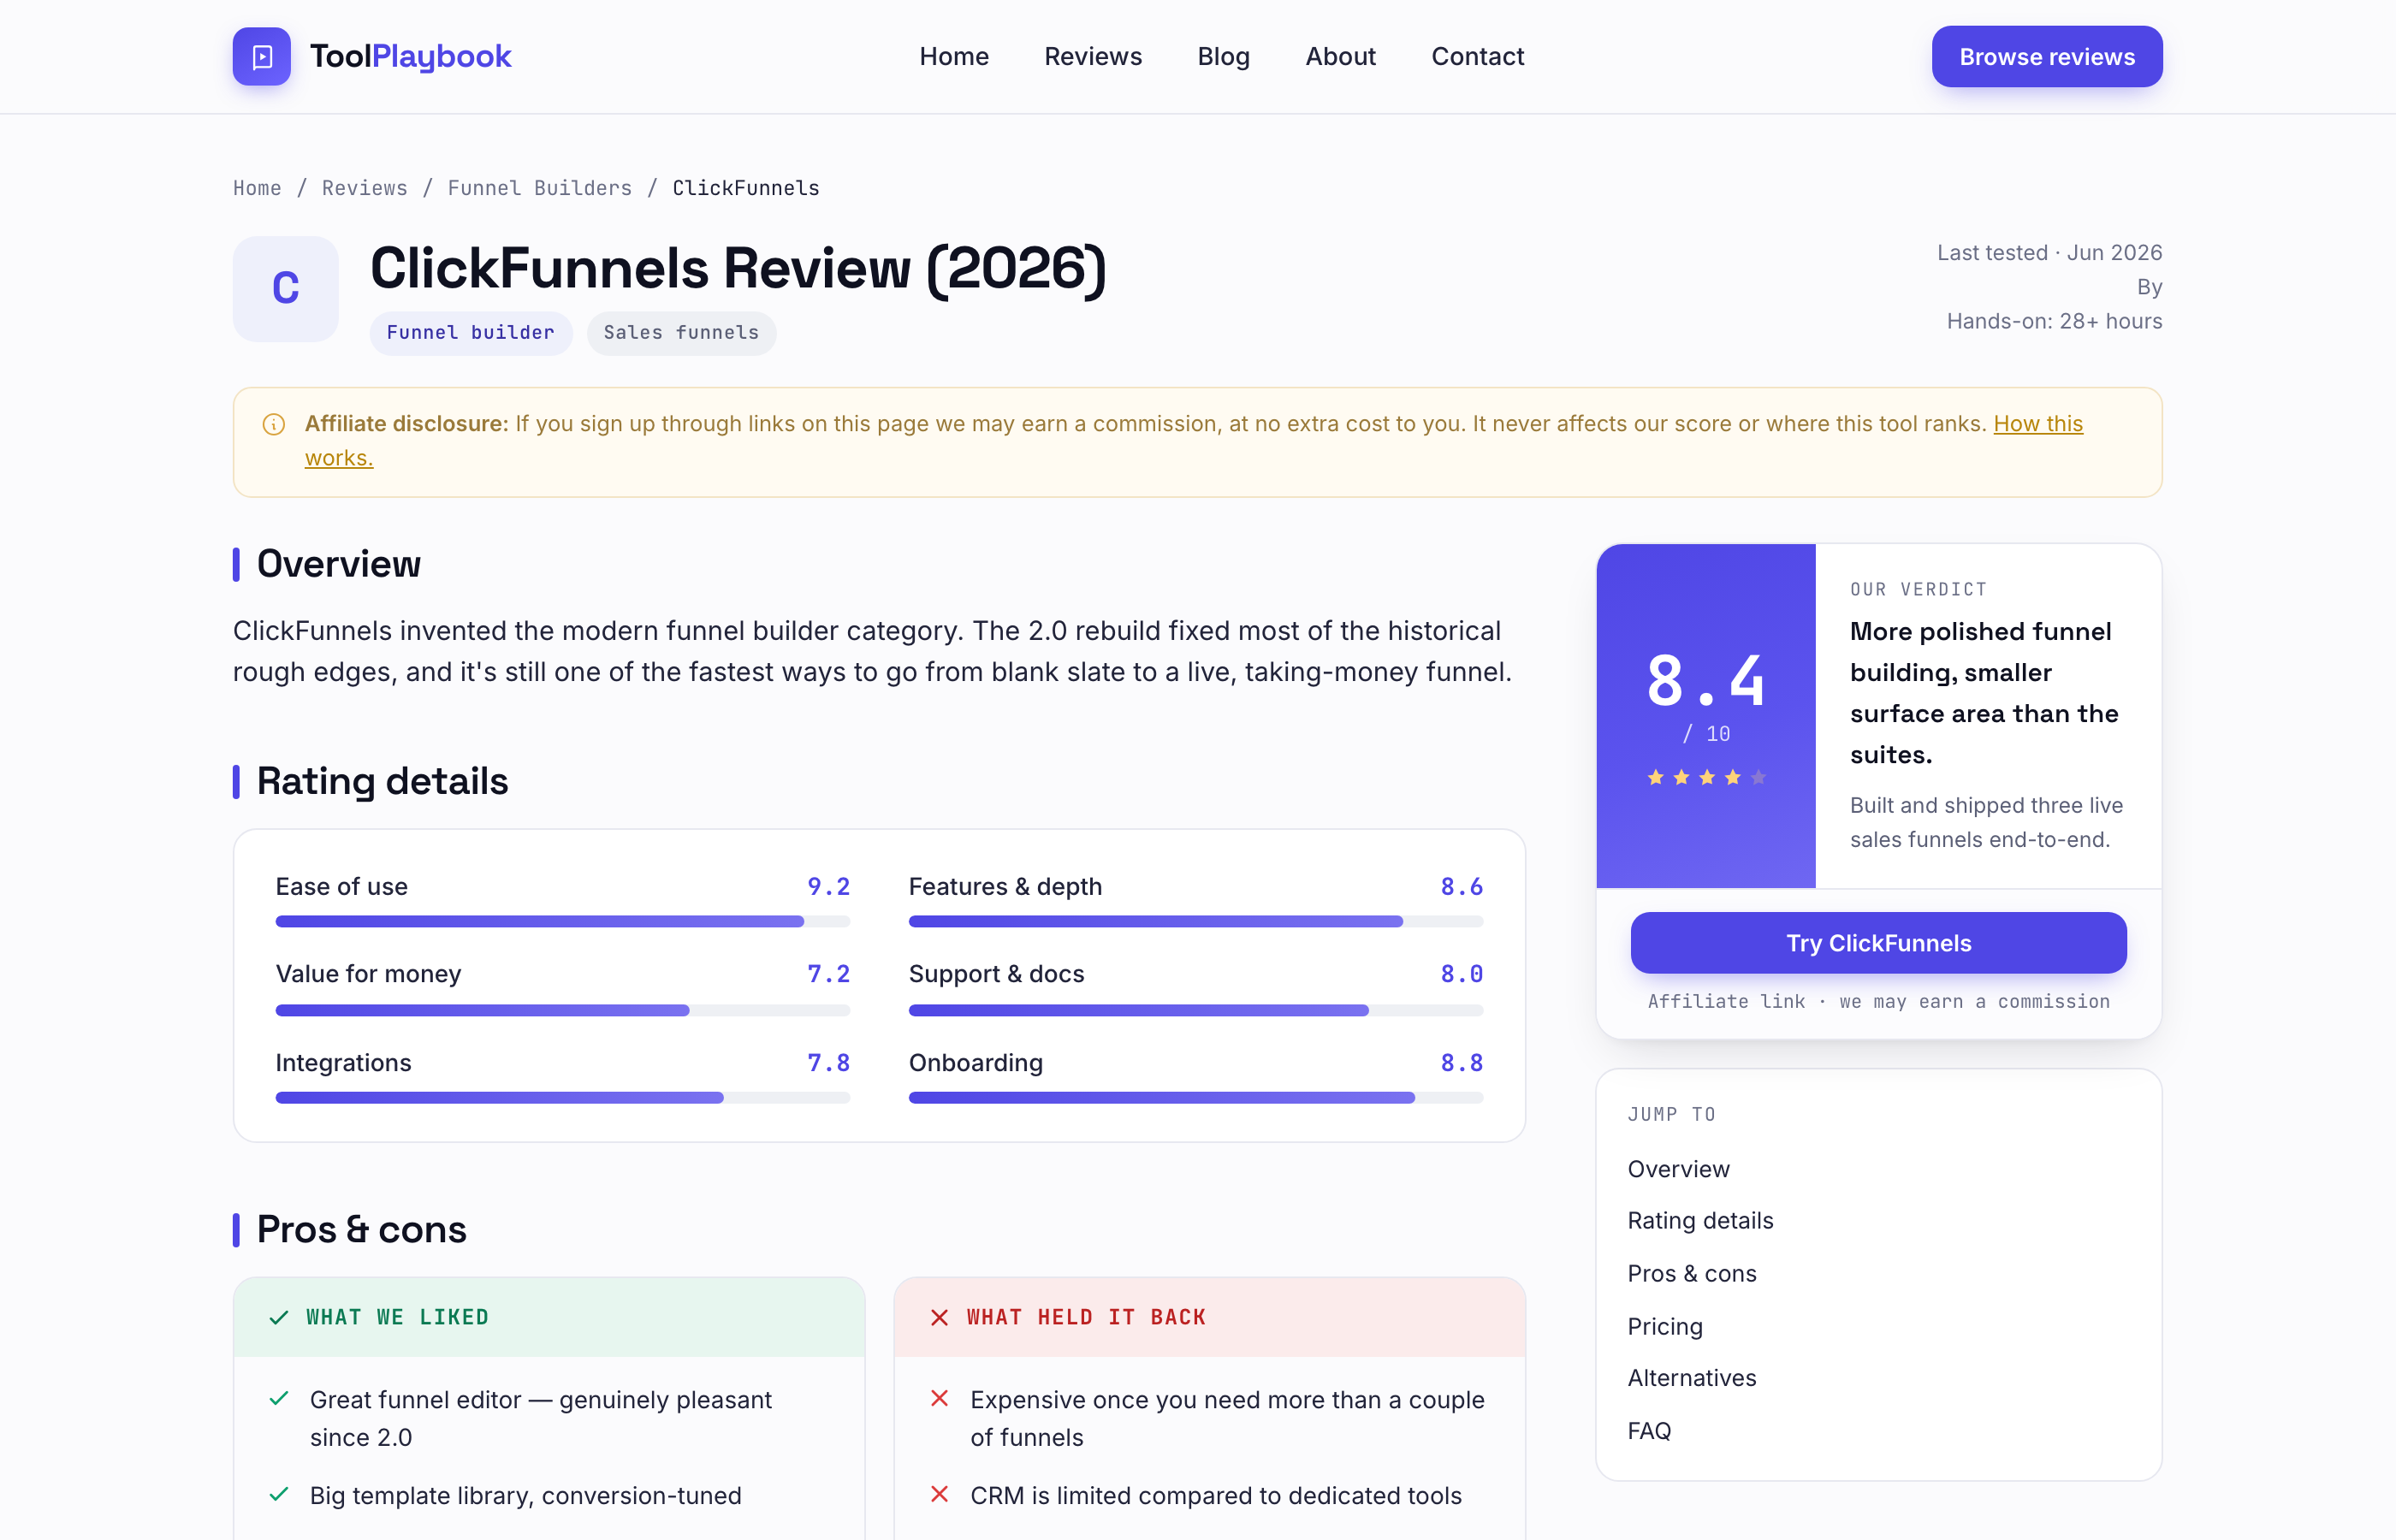The width and height of the screenshot is (2396, 1540).
Task: Click the JUMP TO label
Action: [1671, 1114]
